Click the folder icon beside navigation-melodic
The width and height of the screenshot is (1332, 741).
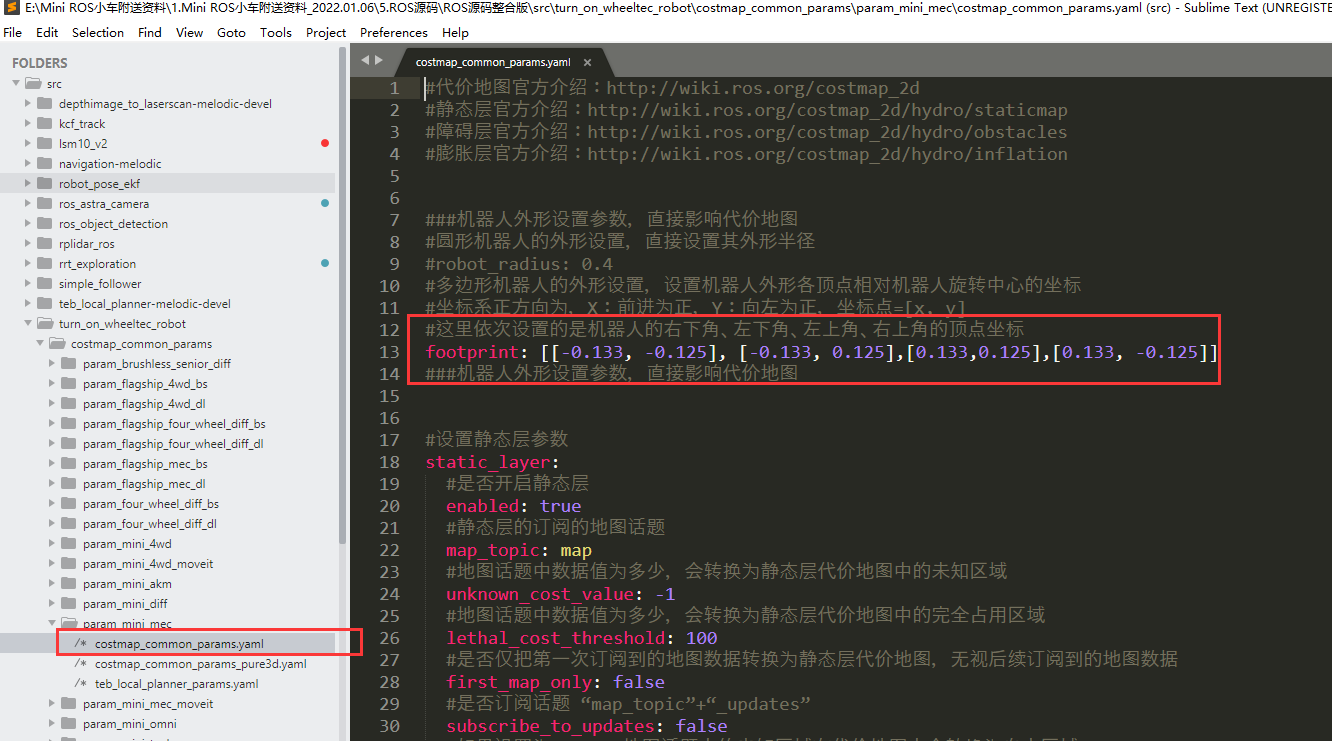click(44, 164)
